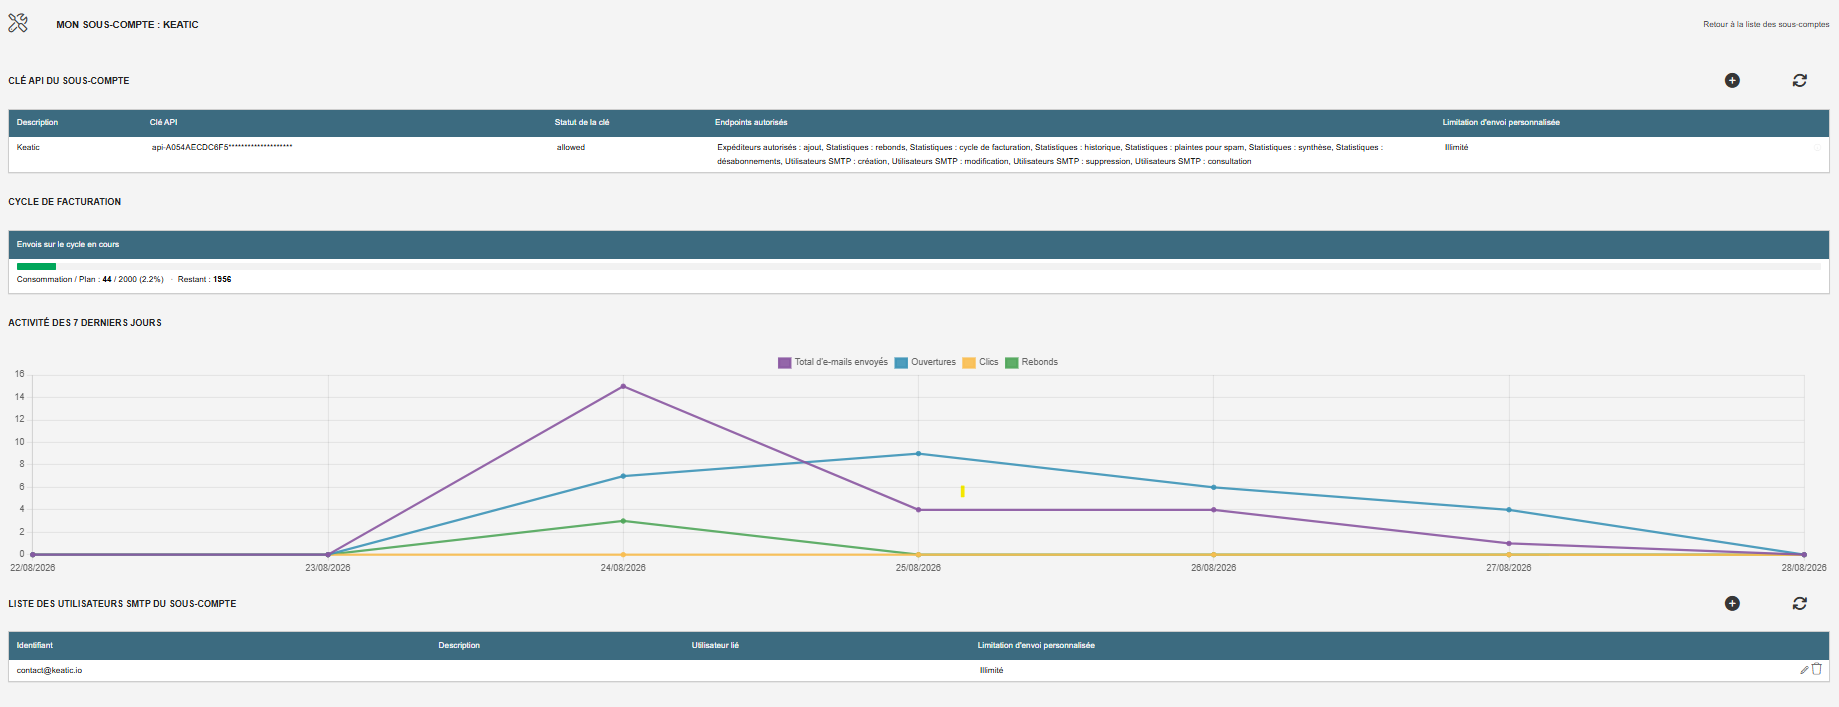The height and width of the screenshot is (707, 1839).
Task: Edit the contact@keatic.io SMTP user
Action: 1804,670
